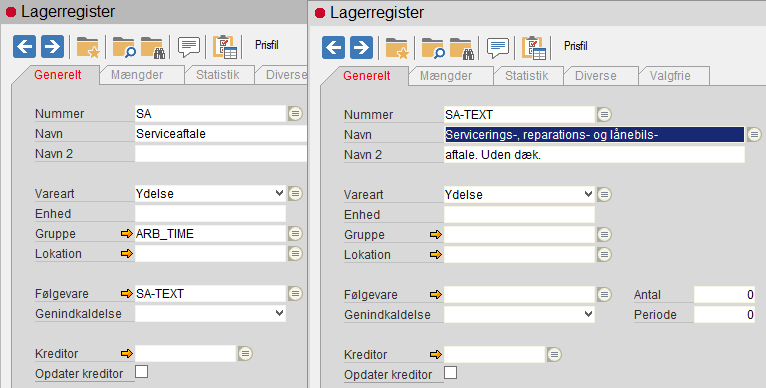Click the back arrow in left Lagerregister window

click(24, 47)
